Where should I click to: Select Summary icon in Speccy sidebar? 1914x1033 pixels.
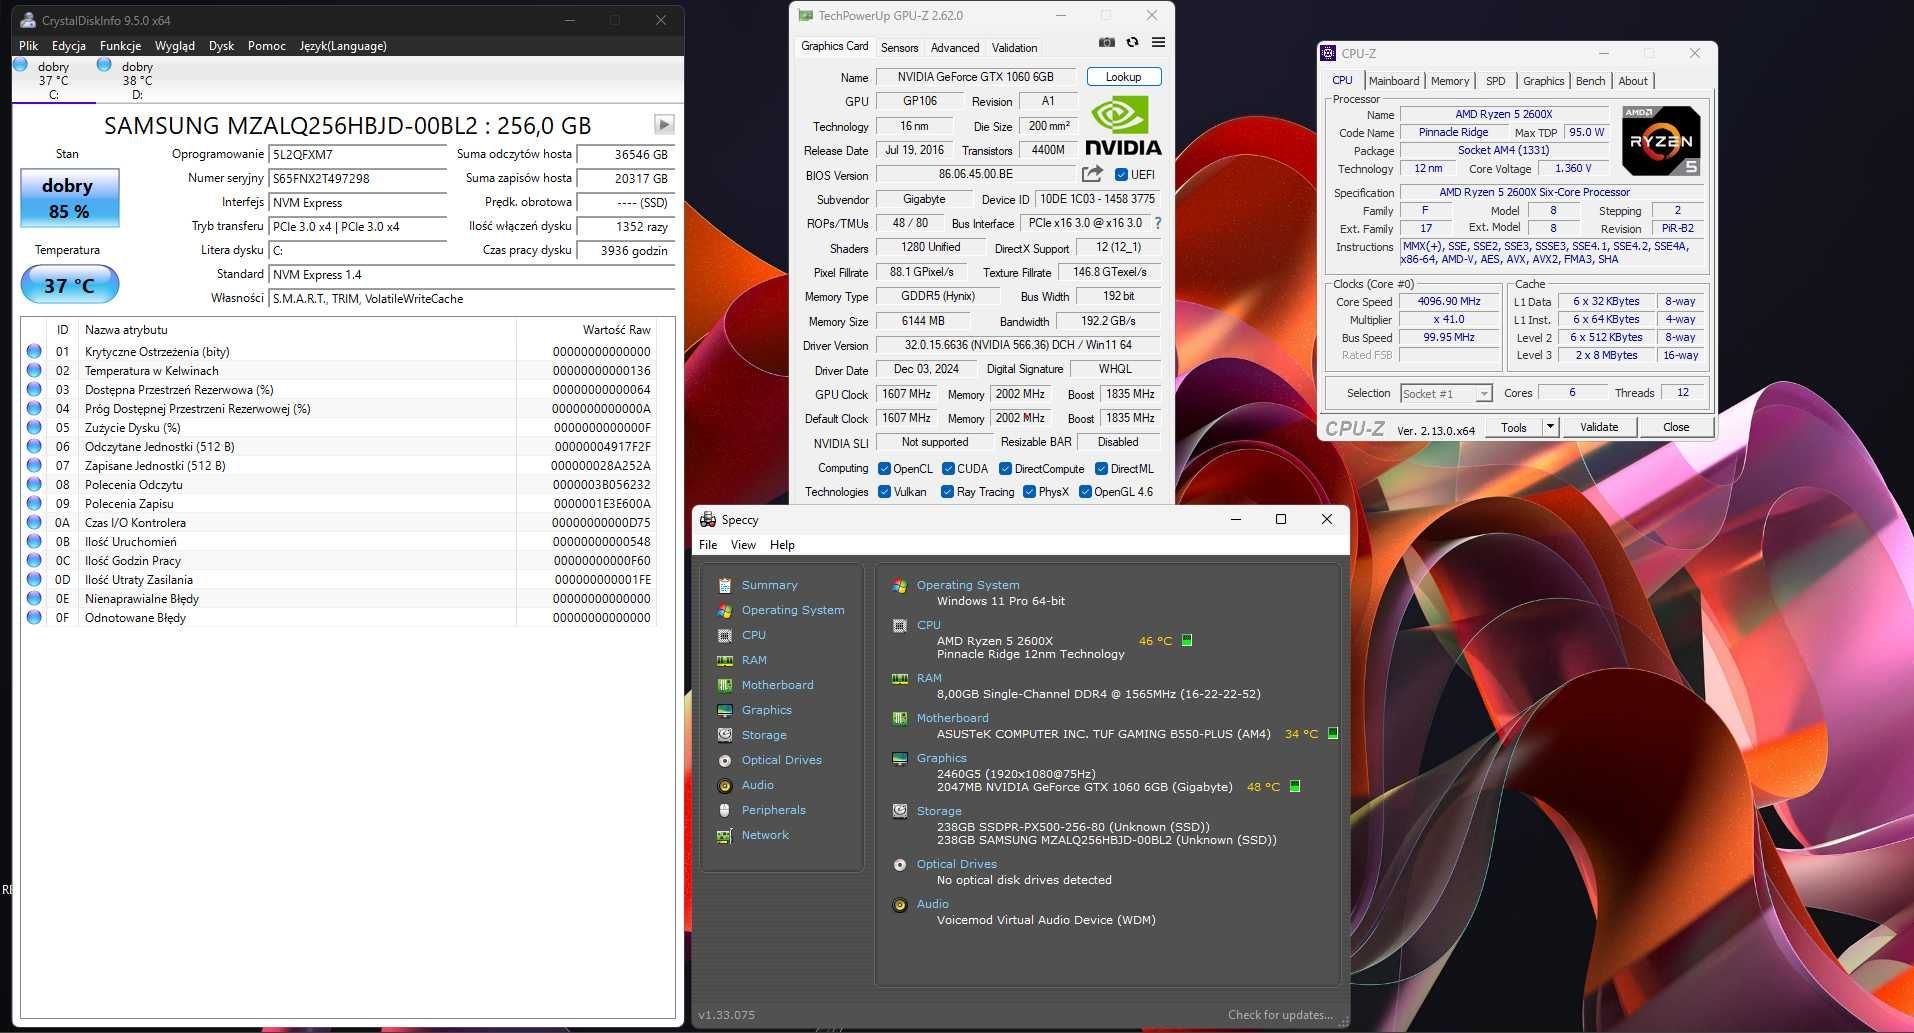725,585
